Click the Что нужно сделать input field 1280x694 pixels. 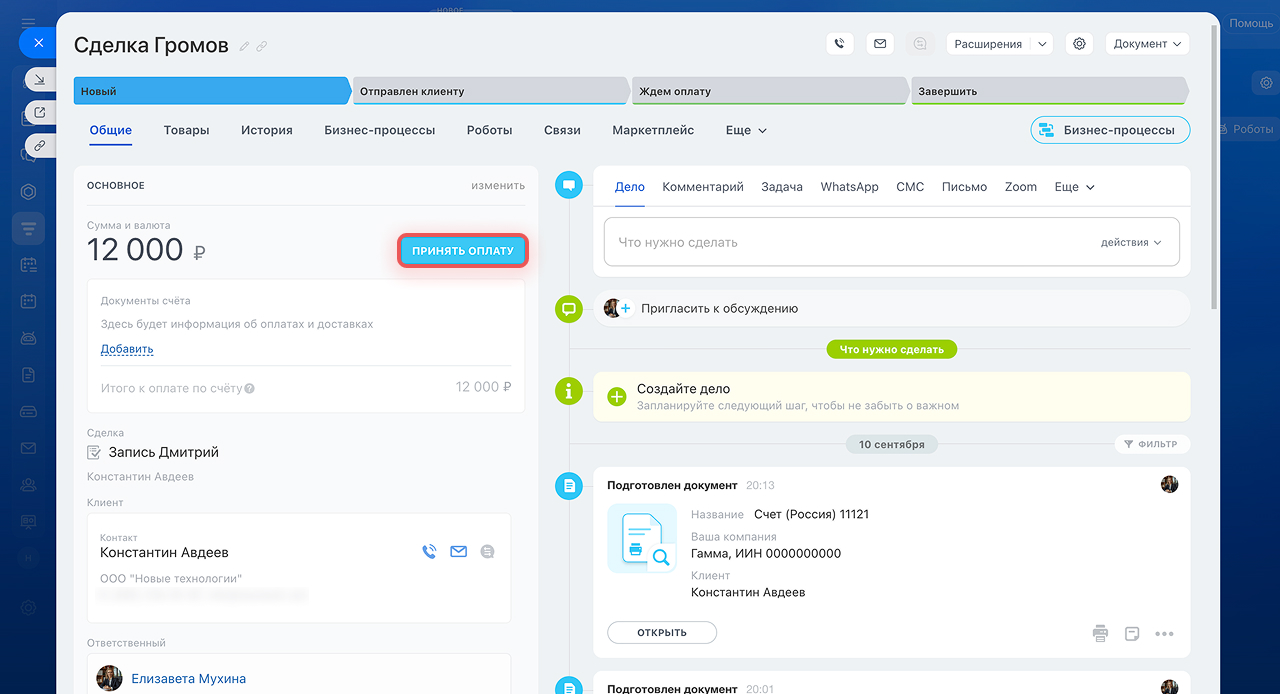click(840, 243)
